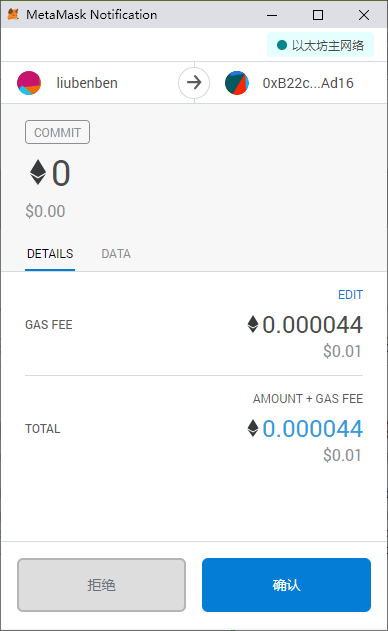Click the green network status dot
The image size is (388, 631).
[x=282, y=45]
